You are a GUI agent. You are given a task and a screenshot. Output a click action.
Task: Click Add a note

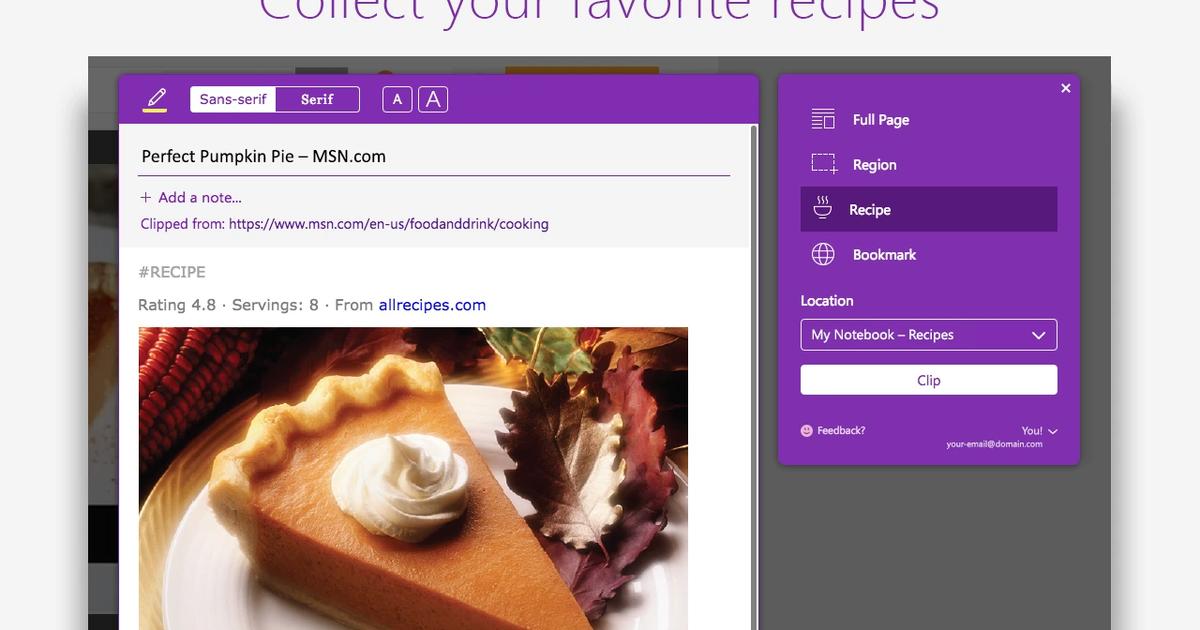191,197
